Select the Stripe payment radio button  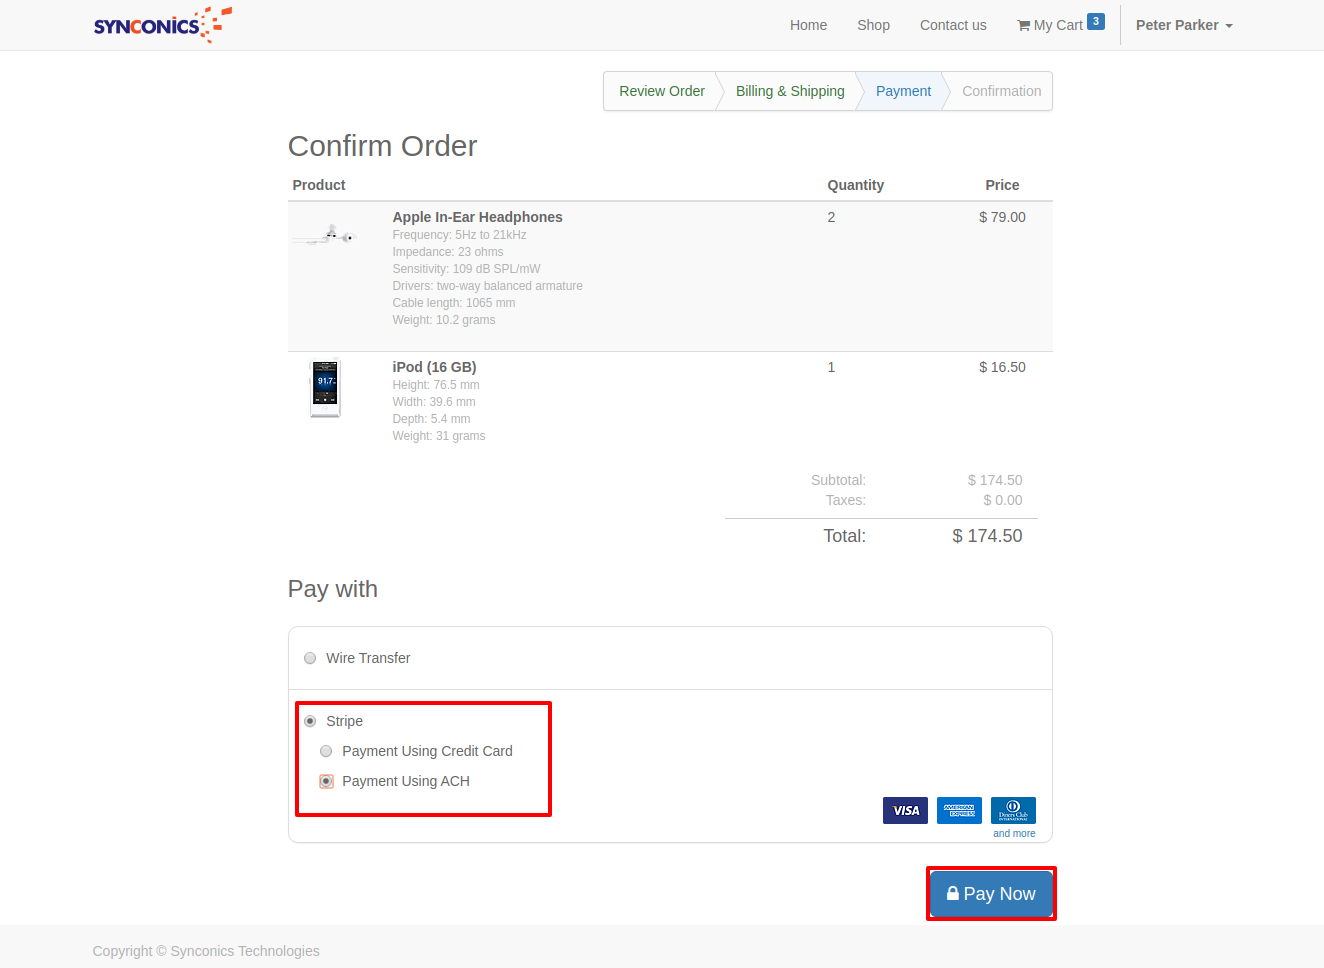click(x=310, y=721)
